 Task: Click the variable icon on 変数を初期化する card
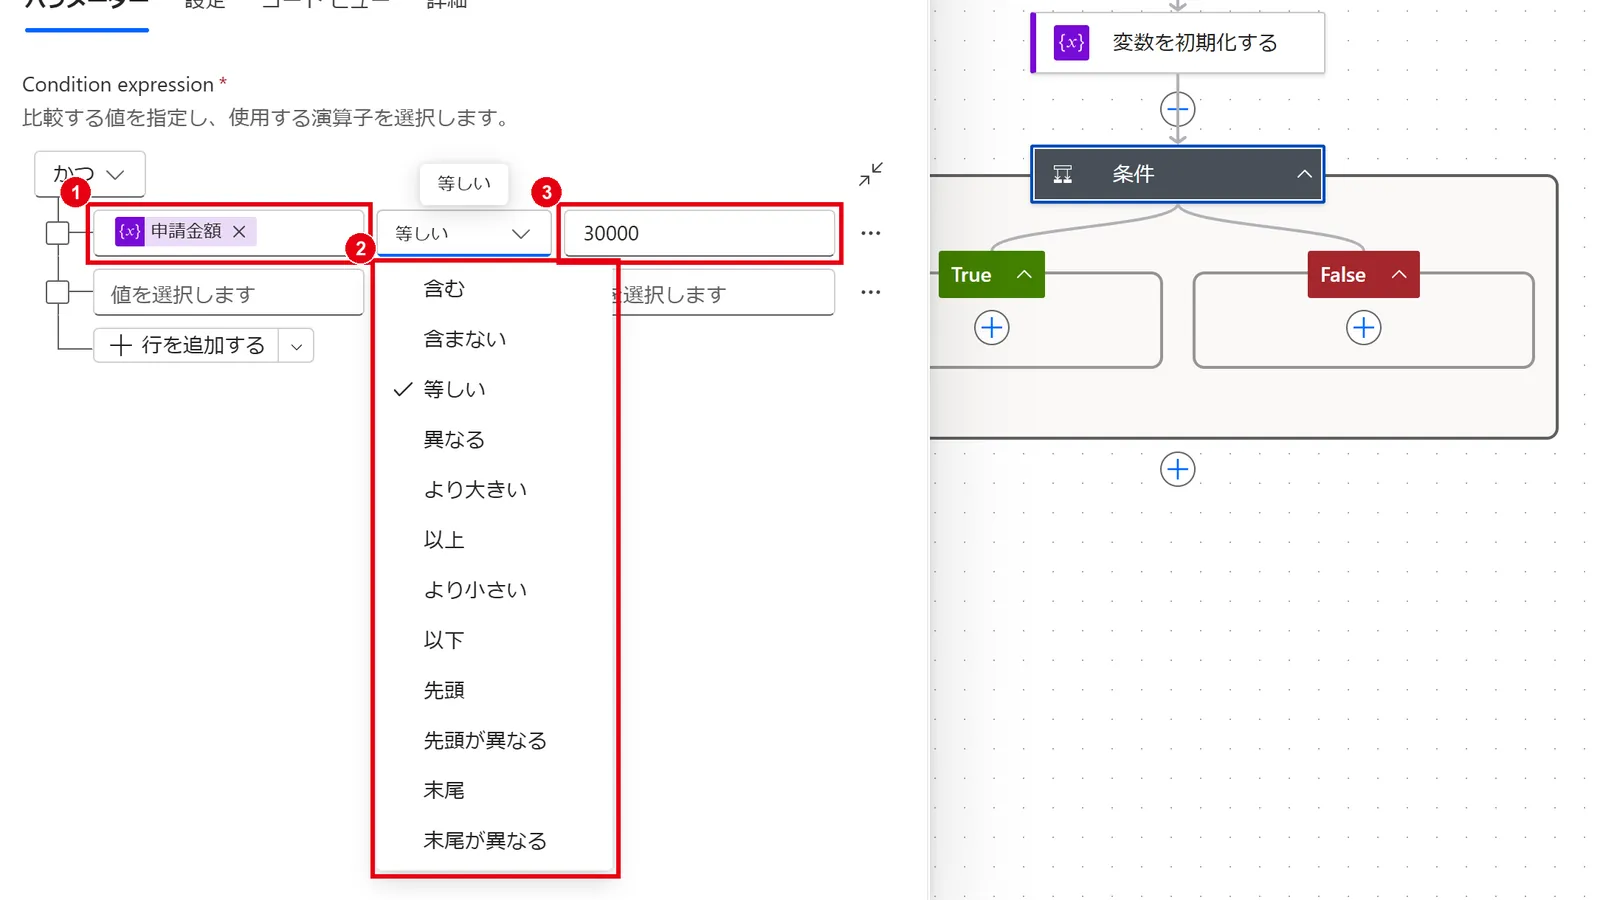tap(1071, 43)
